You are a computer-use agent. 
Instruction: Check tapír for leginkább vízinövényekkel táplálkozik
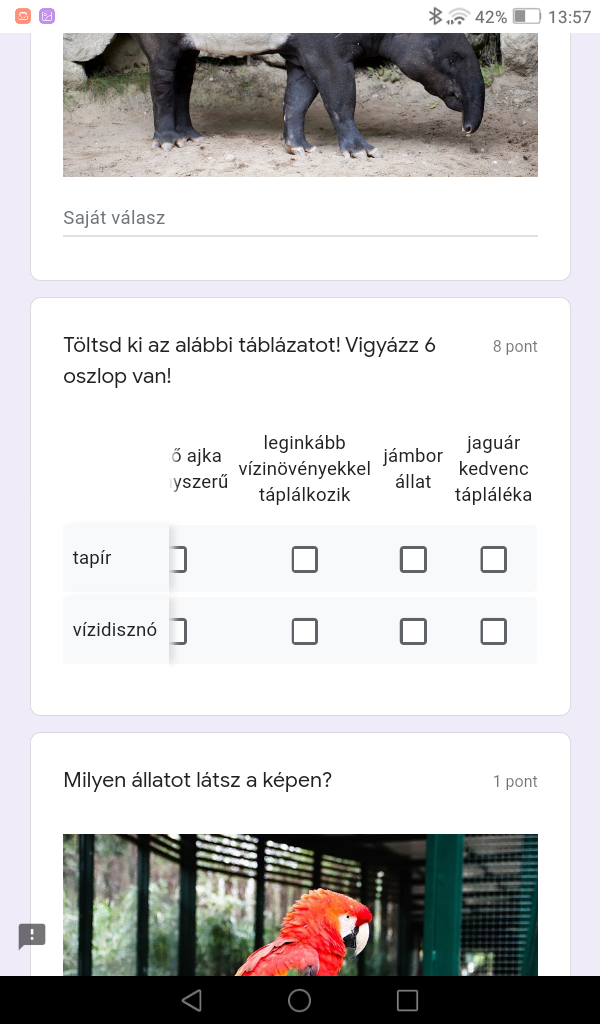click(305, 559)
